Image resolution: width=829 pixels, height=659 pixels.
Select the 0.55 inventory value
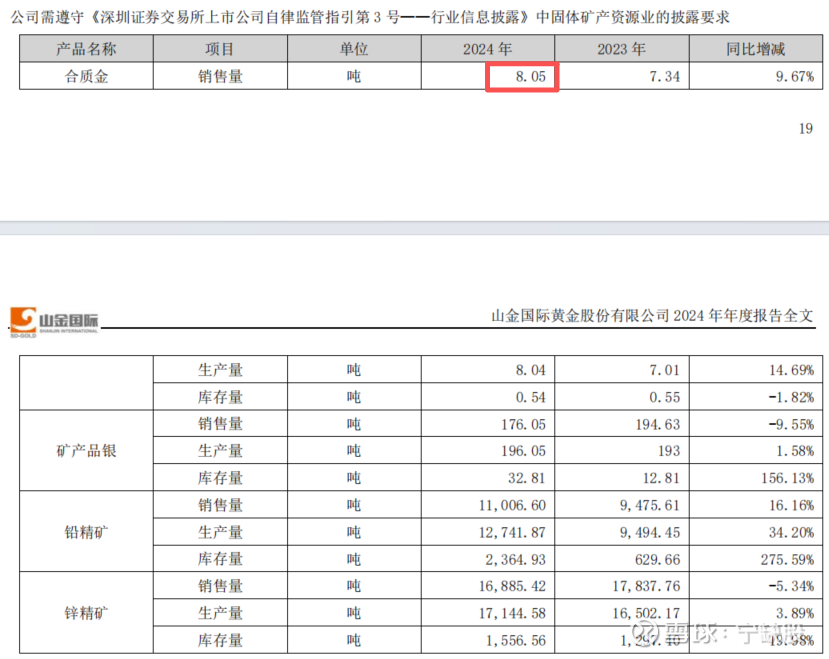click(x=665, y=397)
